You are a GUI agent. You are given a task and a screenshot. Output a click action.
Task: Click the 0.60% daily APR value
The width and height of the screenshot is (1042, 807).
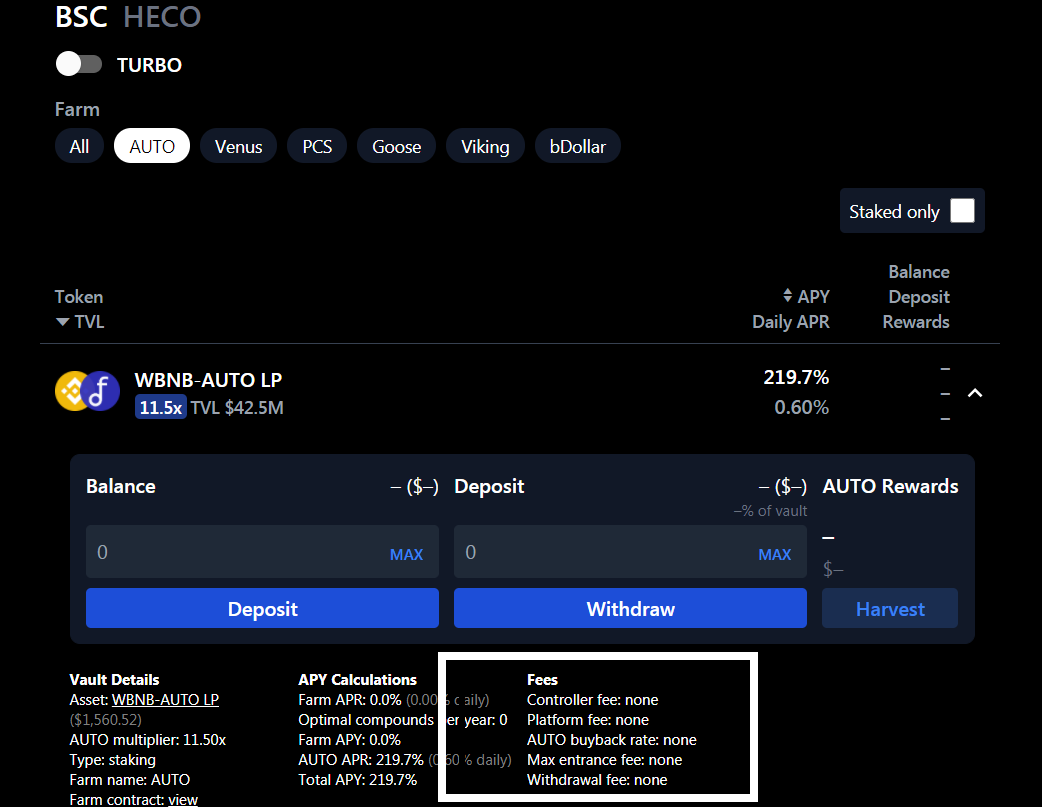click(801, 407)
